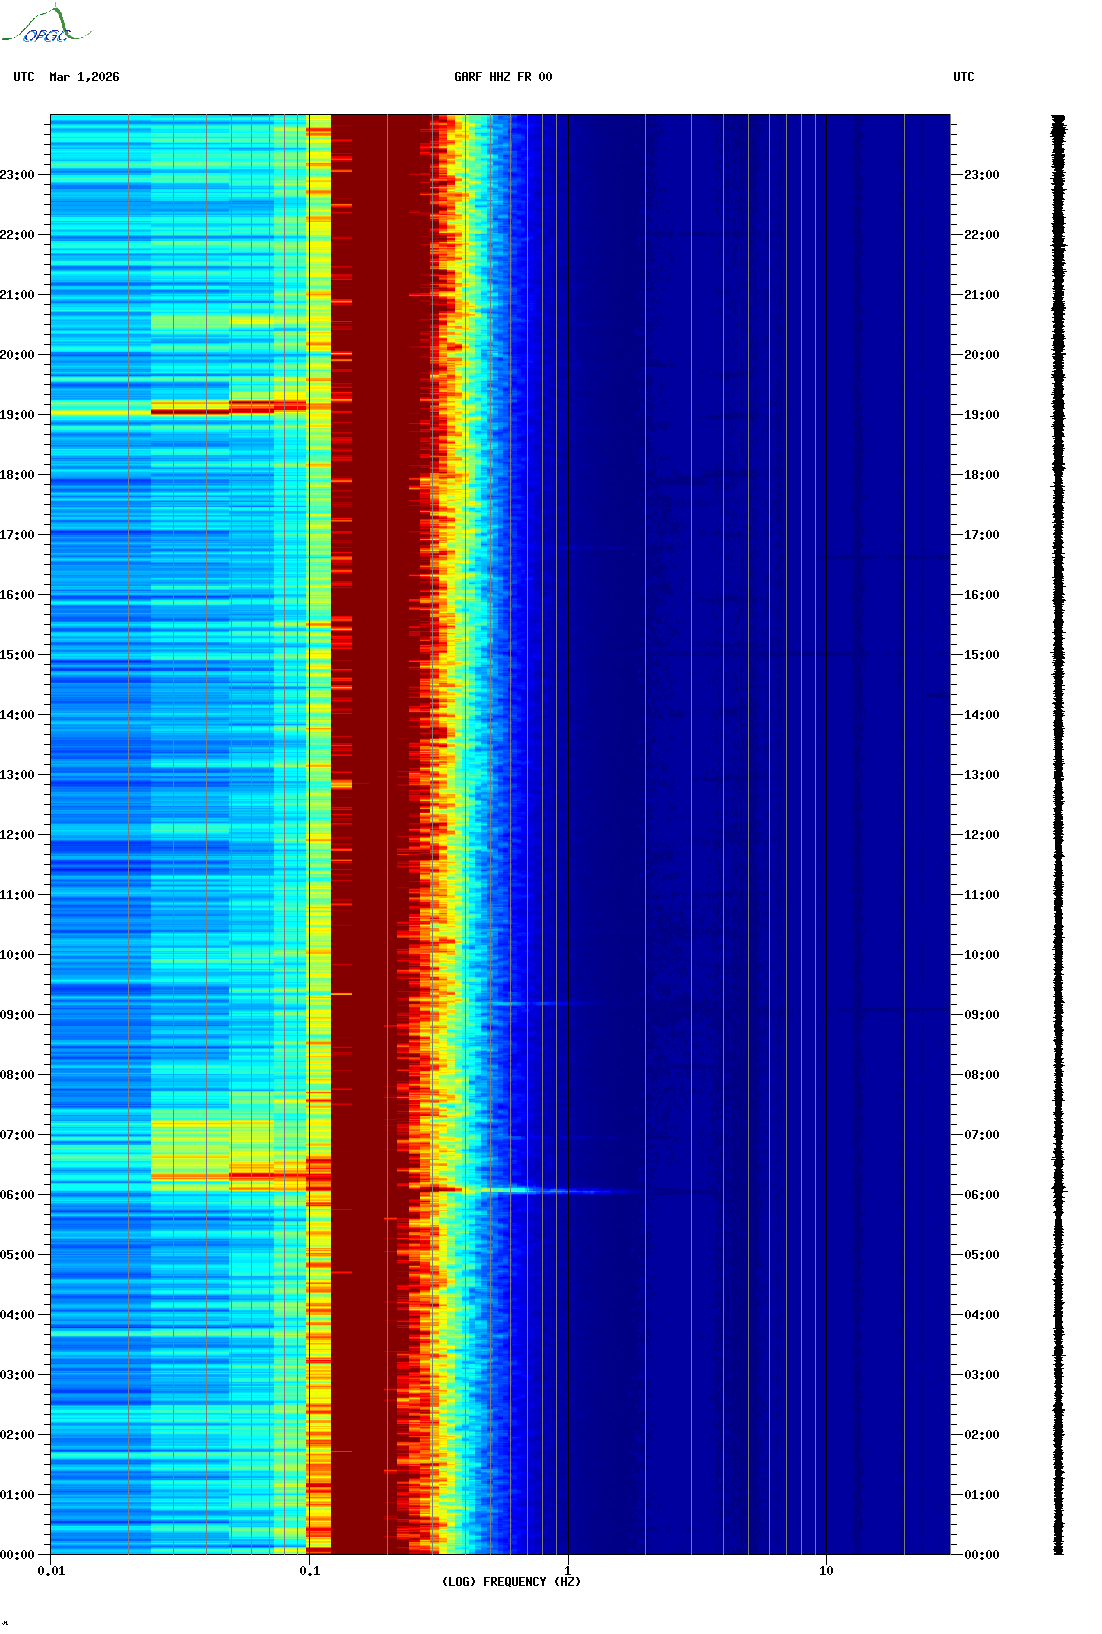
Task: Click the OGS logo in the corner
Action: pyautogui.click(x=45, y=26)
